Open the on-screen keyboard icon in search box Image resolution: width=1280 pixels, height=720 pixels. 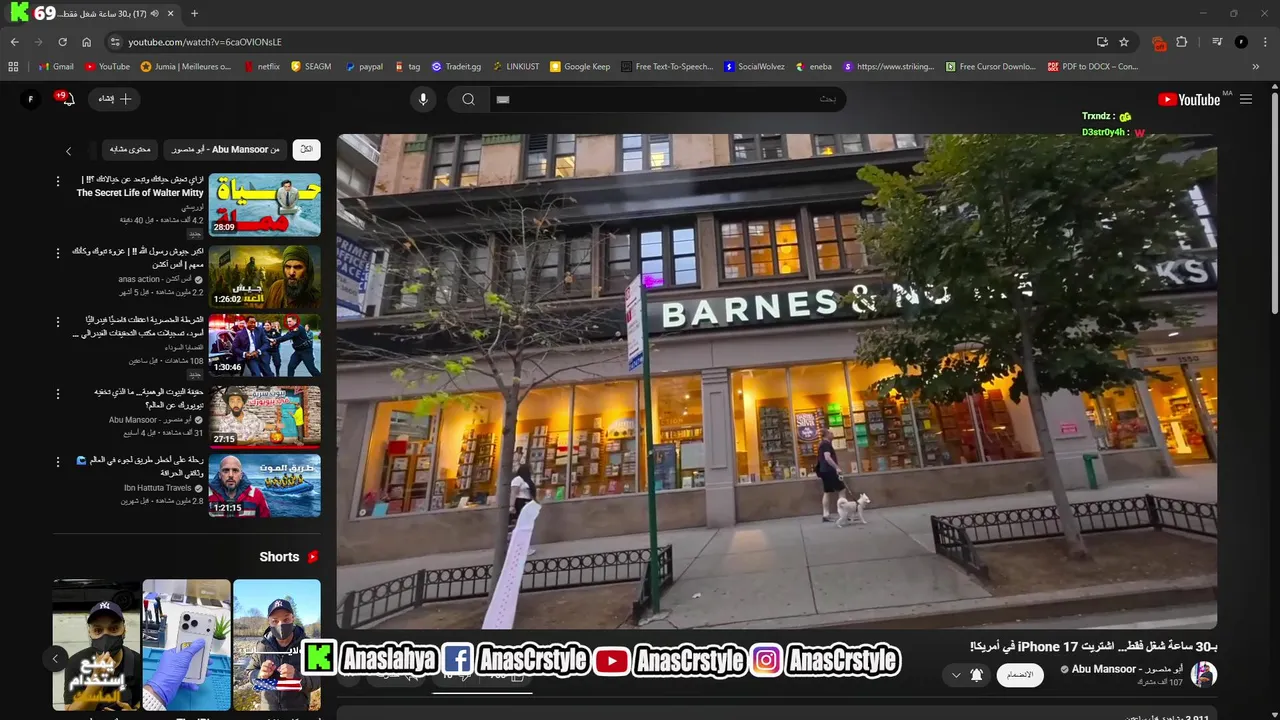click(x=503, y=99)
